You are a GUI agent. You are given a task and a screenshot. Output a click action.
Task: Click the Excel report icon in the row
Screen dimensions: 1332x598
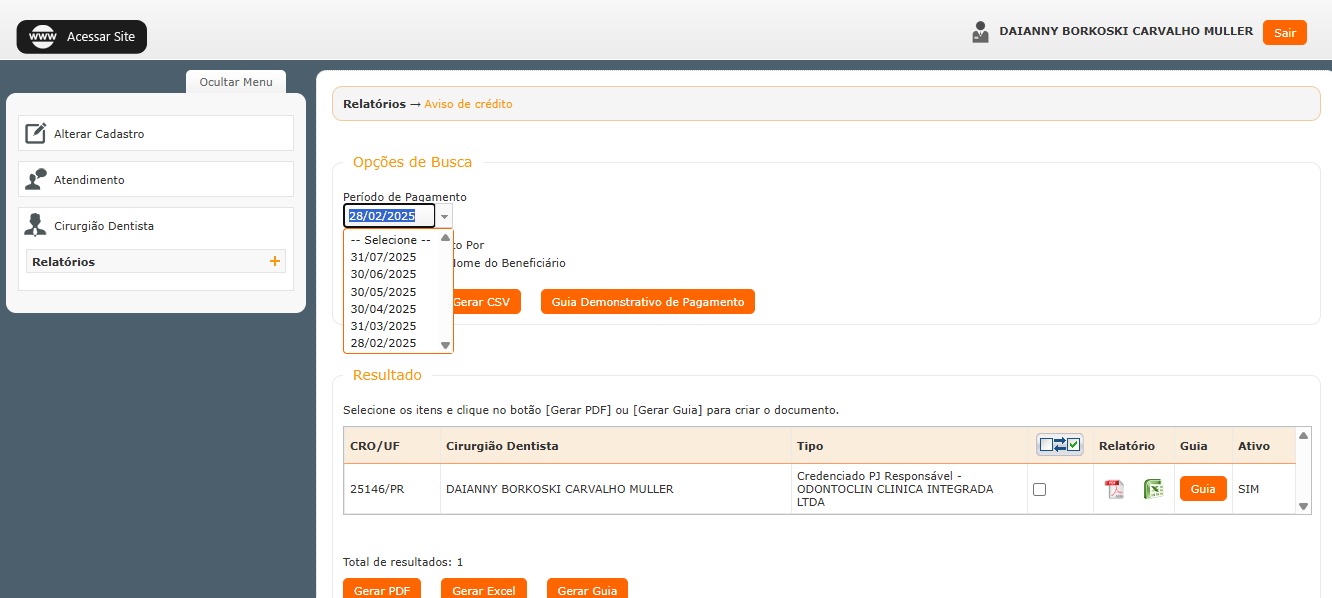1153,489
